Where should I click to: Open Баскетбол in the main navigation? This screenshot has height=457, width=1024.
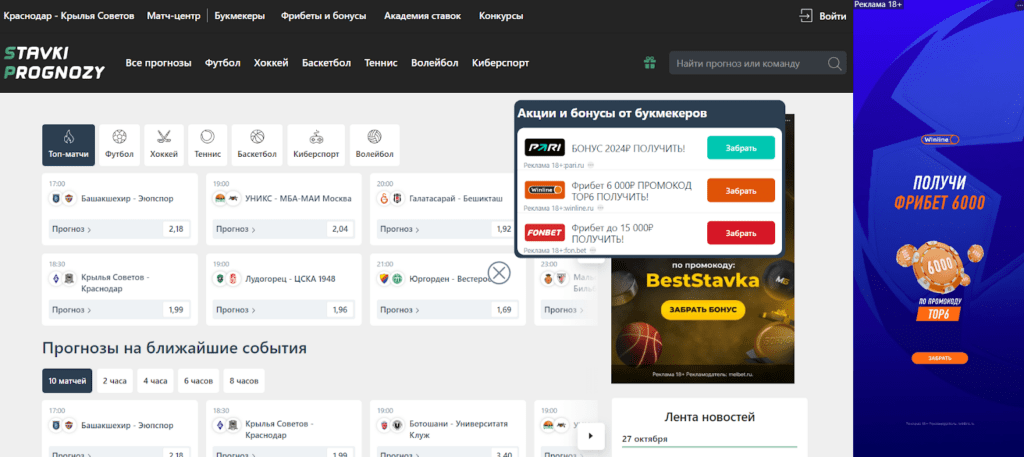tap(327, 63)
